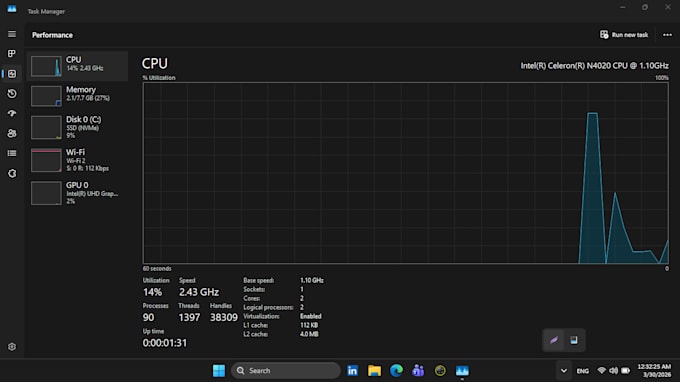Click the 90 processes value
This screenshot has height=382, width=680.
click(x=148, y=317)
